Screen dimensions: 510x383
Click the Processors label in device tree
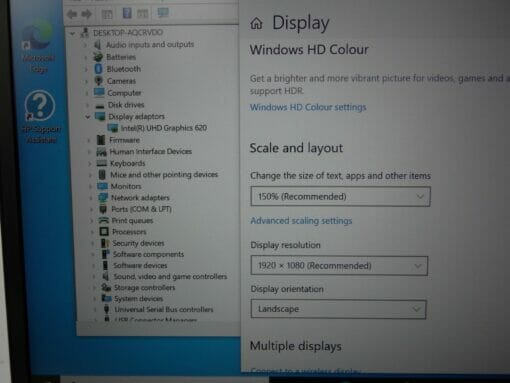click(x=129, y=232)
